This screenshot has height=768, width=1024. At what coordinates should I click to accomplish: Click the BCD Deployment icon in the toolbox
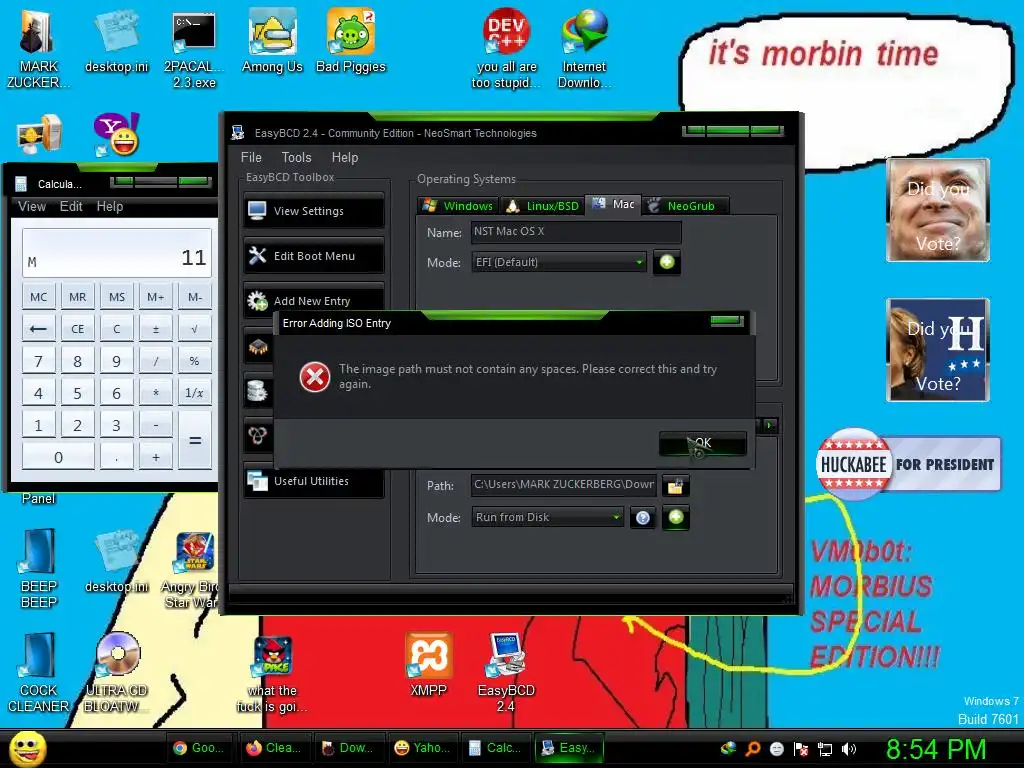pos(258,435)
